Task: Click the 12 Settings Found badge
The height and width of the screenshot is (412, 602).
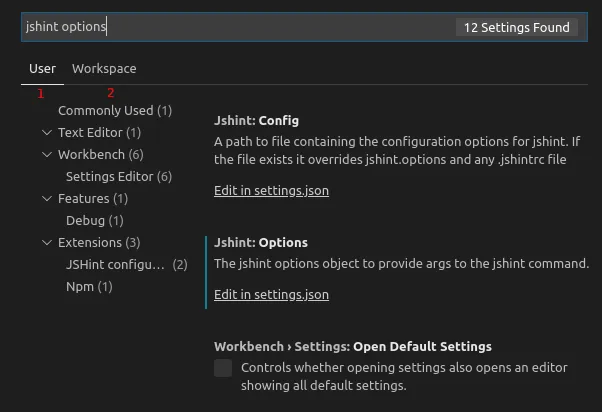Action: 516,28
